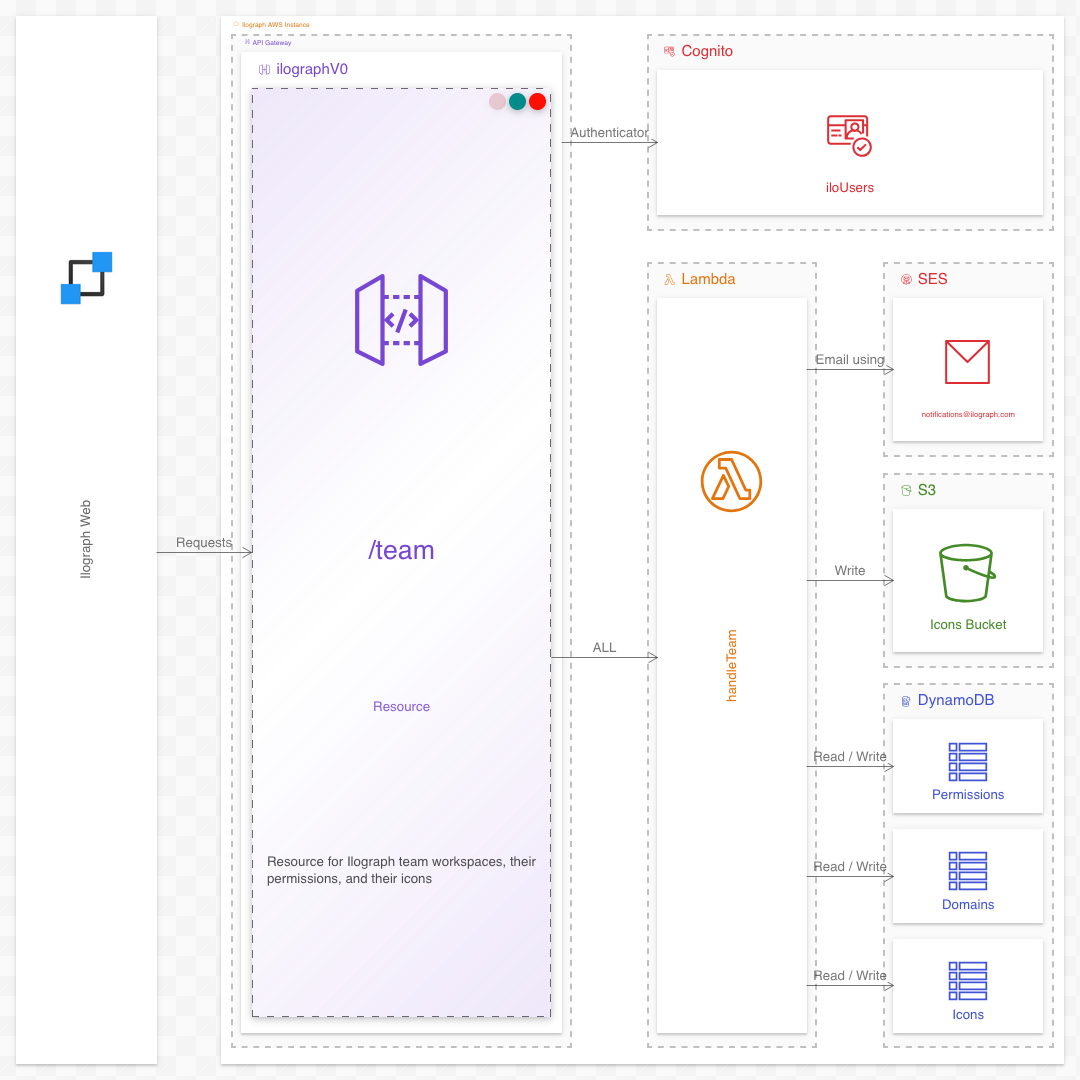Viewport: 1080px width, 1080px height.
Task: Click the Domains table label
Action: [968, 904]
